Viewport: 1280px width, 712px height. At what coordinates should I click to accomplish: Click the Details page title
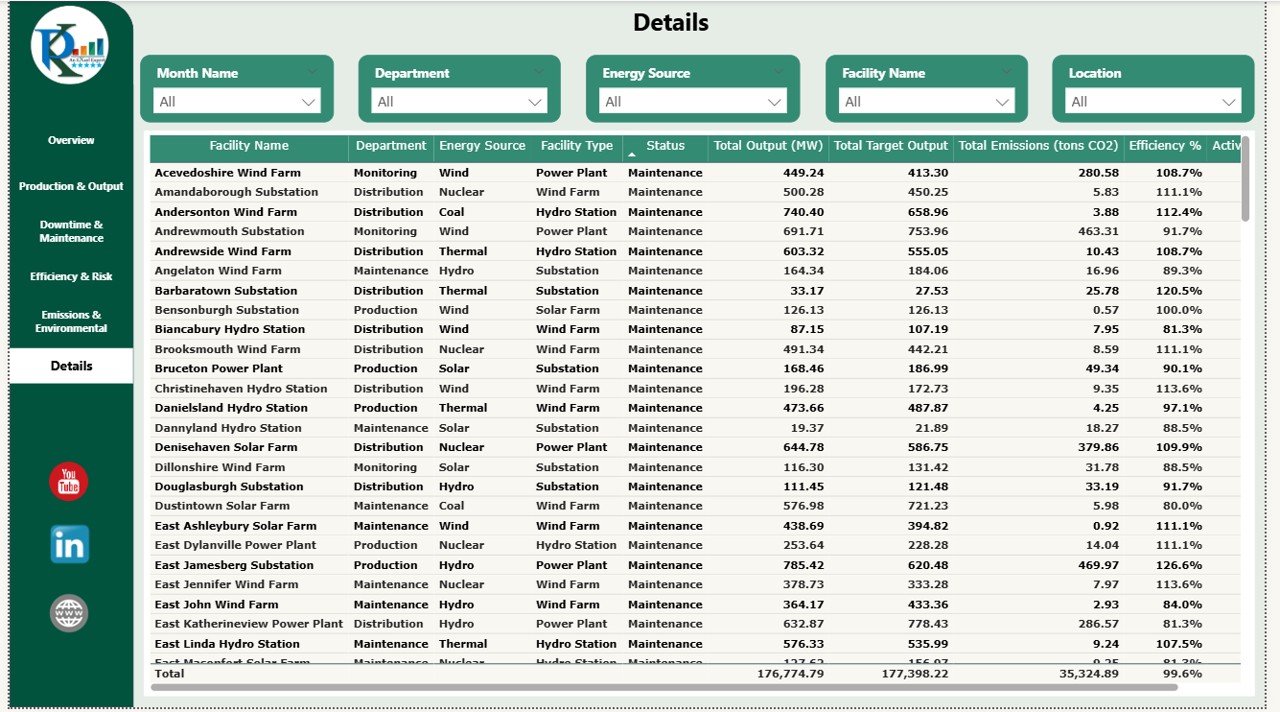click(671, 23)
